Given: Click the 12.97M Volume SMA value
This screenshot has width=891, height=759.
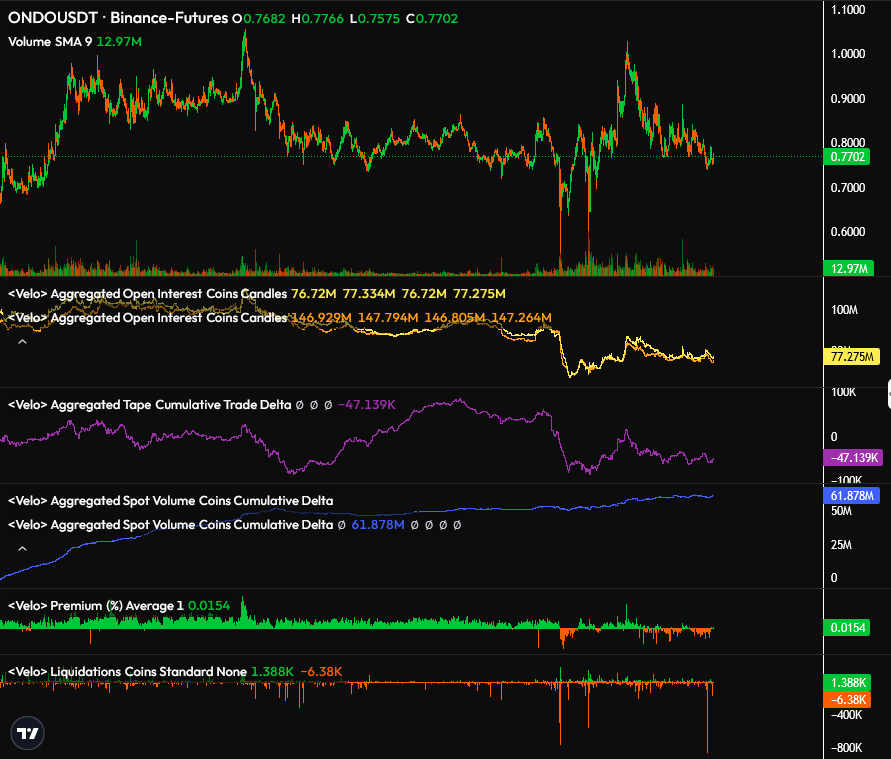Looking at the screenshot, I should tap(119, 41).
